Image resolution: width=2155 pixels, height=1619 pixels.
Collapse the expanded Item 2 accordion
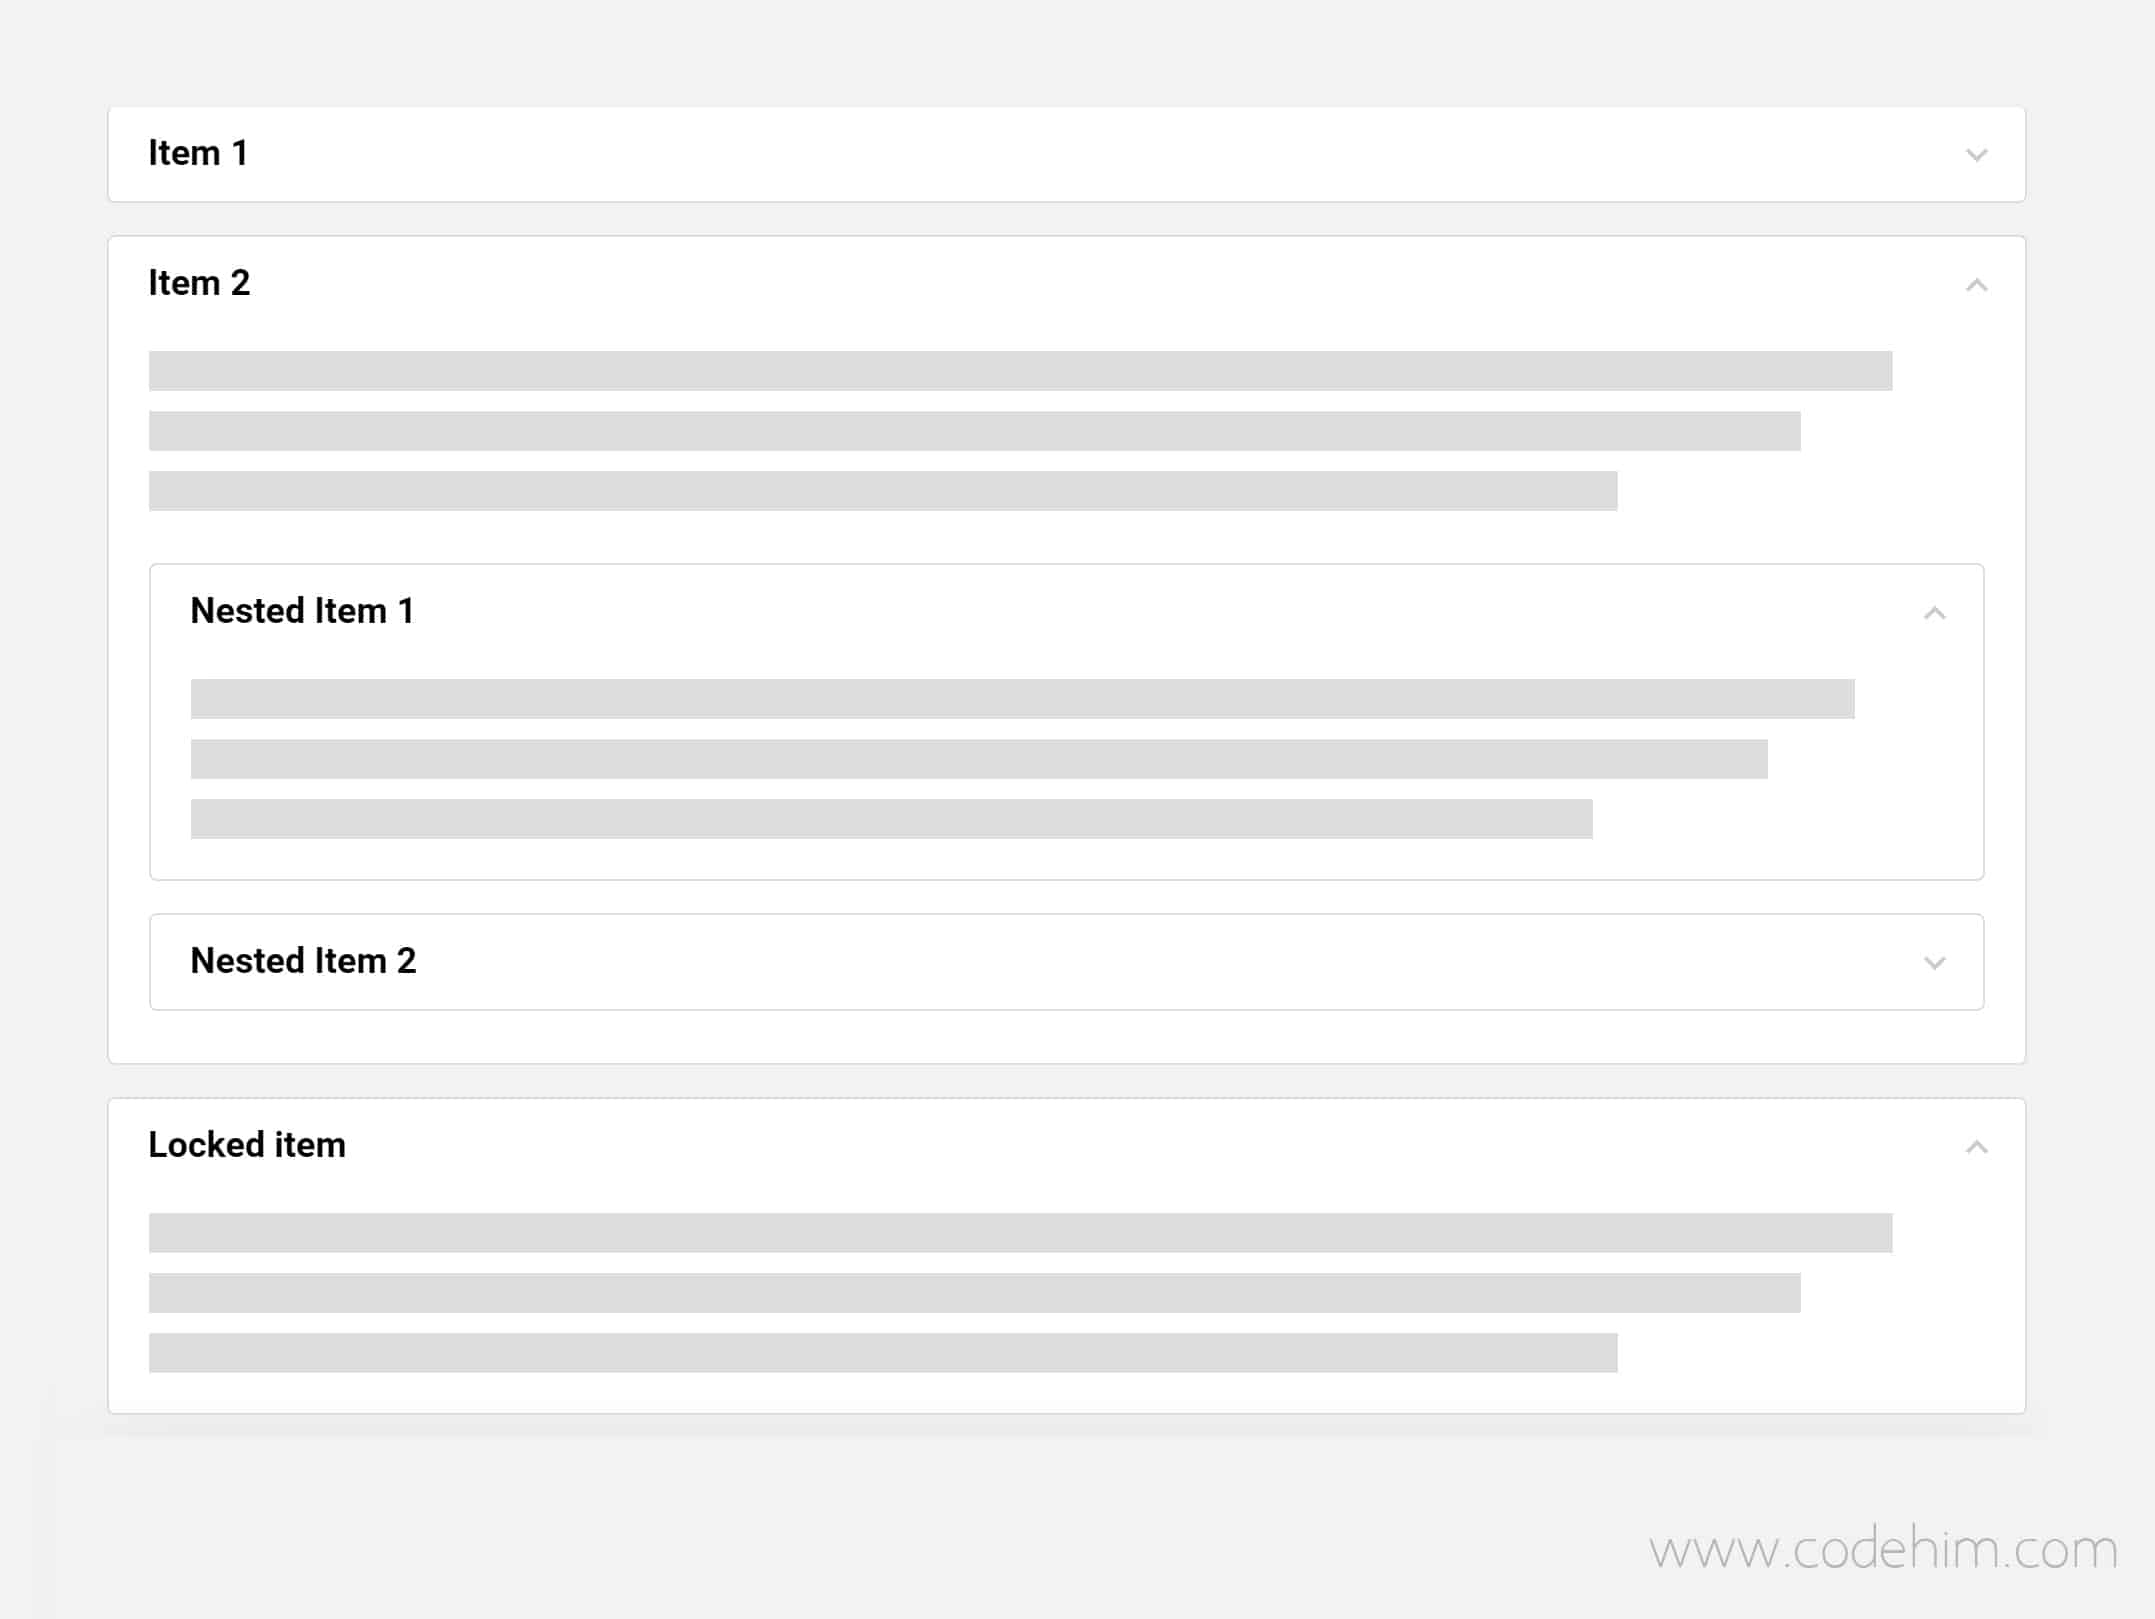1978,284
